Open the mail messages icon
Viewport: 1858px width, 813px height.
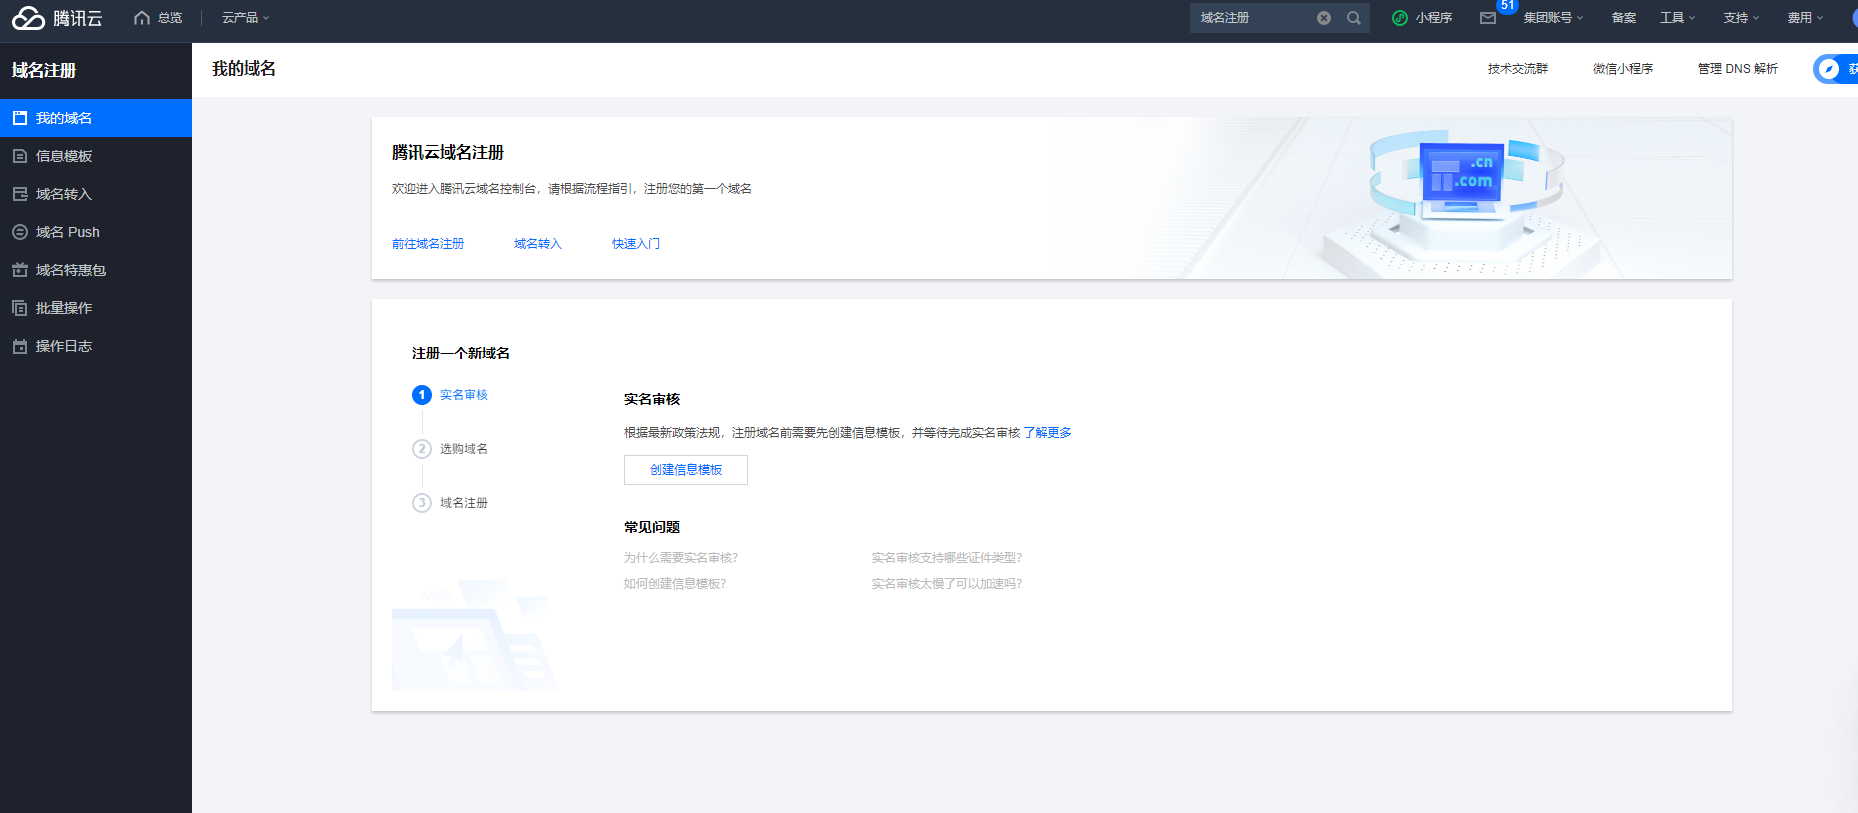point(1488,18)
